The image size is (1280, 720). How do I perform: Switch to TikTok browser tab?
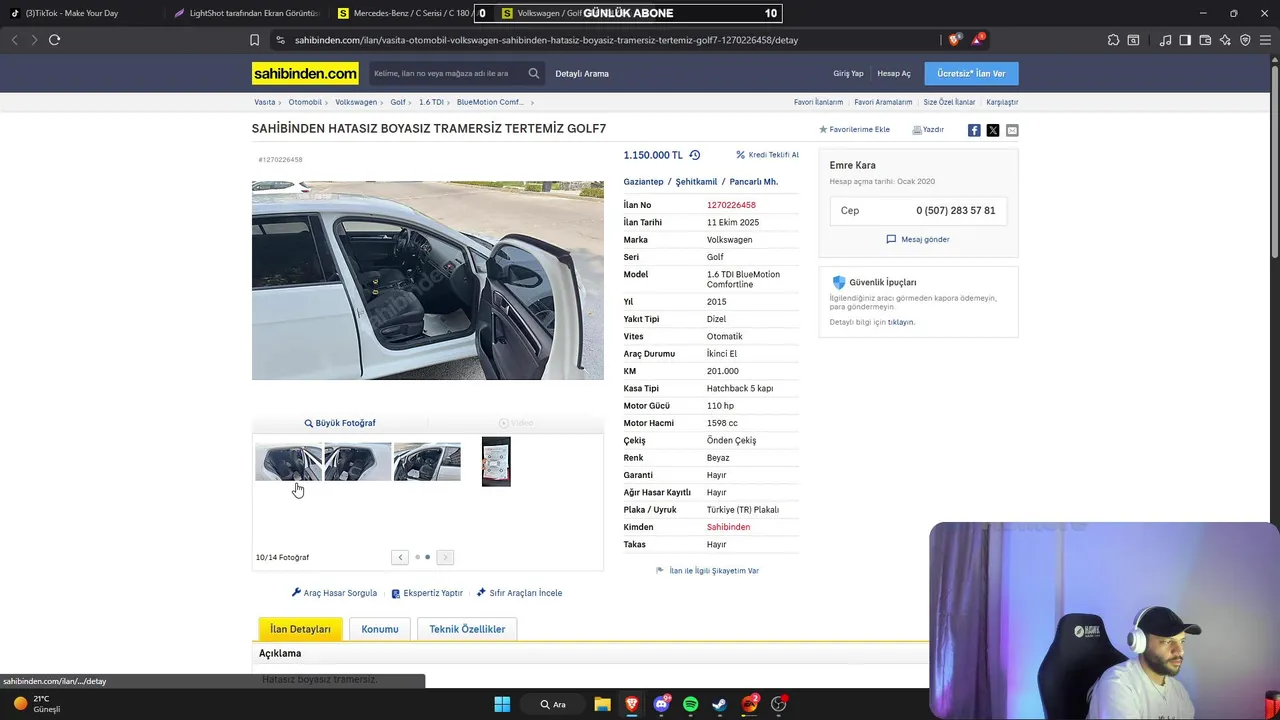coord(80,13)
